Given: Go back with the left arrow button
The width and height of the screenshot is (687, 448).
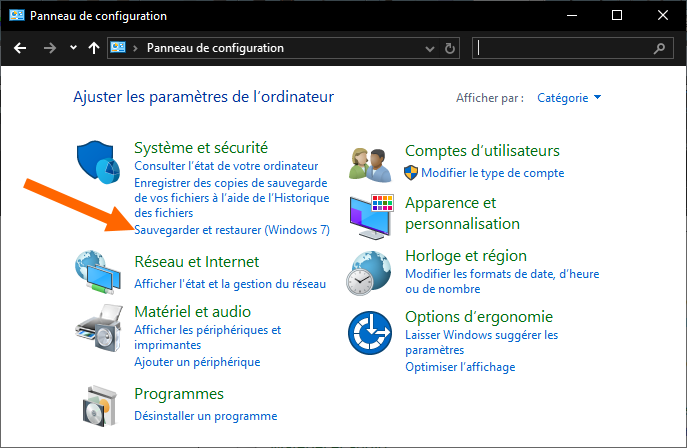Looking at the screenshot, I should [19, 48].
